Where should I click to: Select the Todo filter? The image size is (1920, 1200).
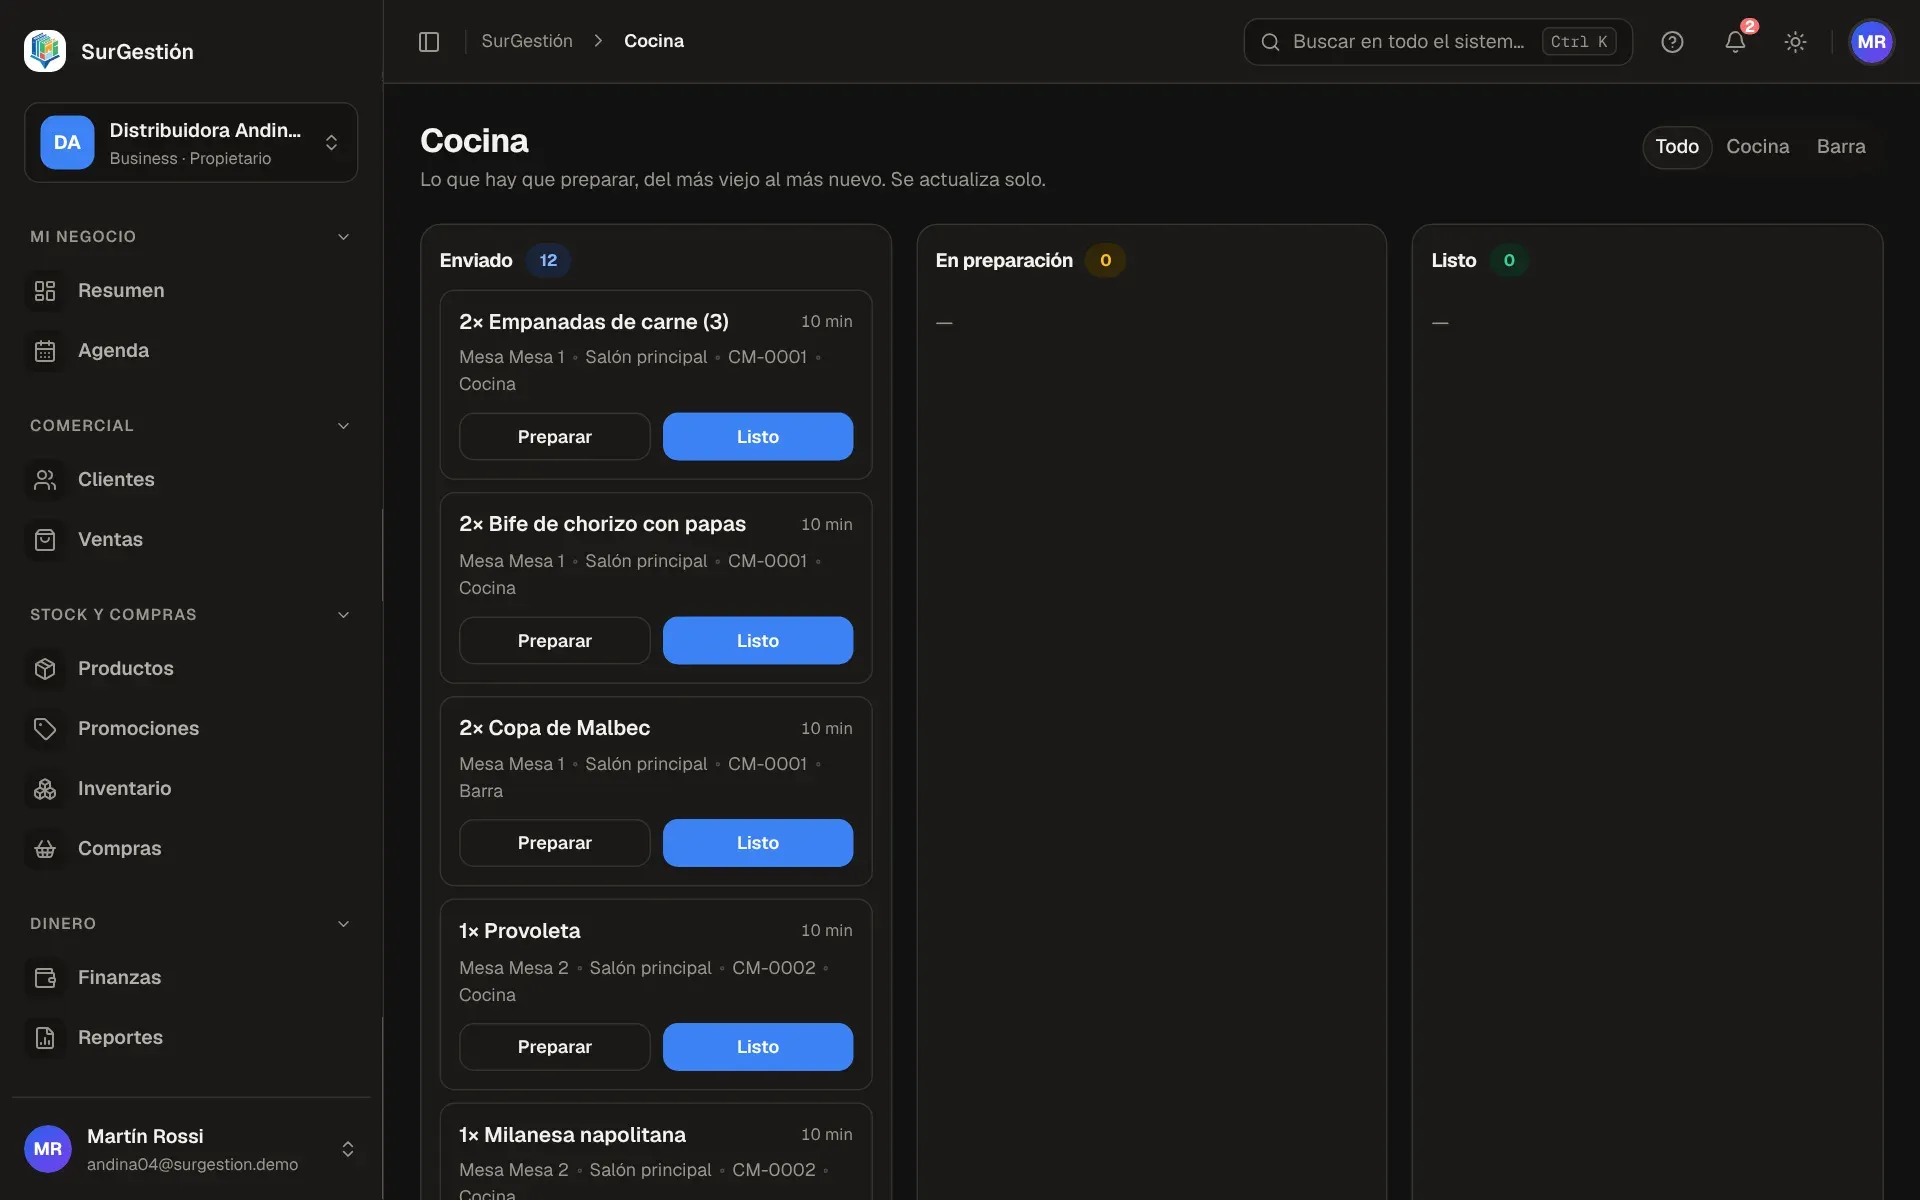coord(1676,147)
